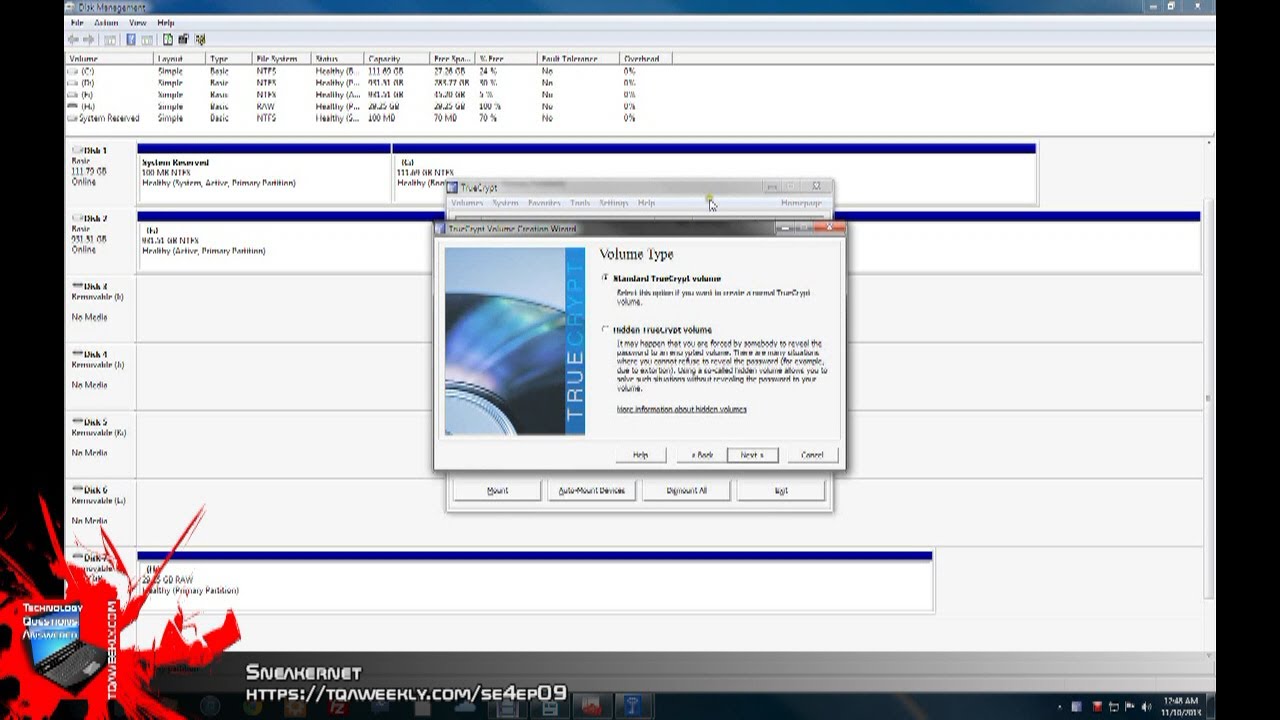This screenshot has height=720, width=1280.
Task: Click the Disk 1 label icon
Action: 78,150
